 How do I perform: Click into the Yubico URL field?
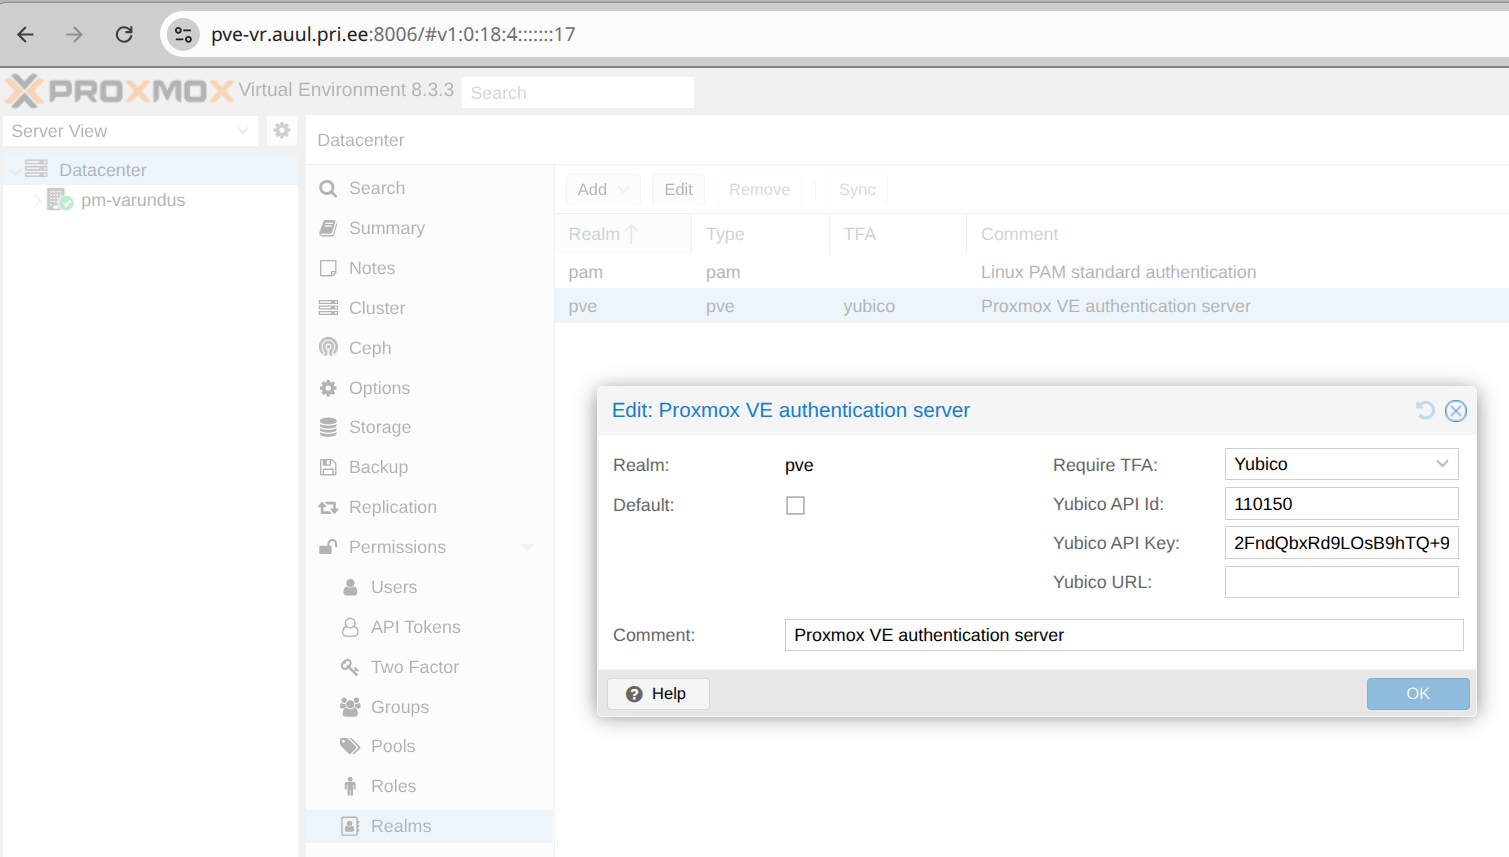(1341, 582)
